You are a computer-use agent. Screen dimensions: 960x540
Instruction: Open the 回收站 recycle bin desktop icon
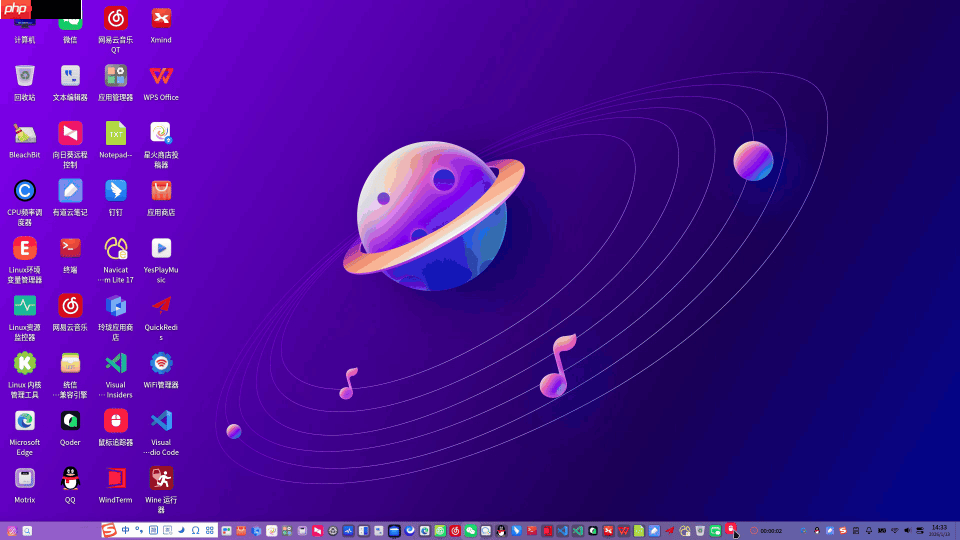[25, 76]
